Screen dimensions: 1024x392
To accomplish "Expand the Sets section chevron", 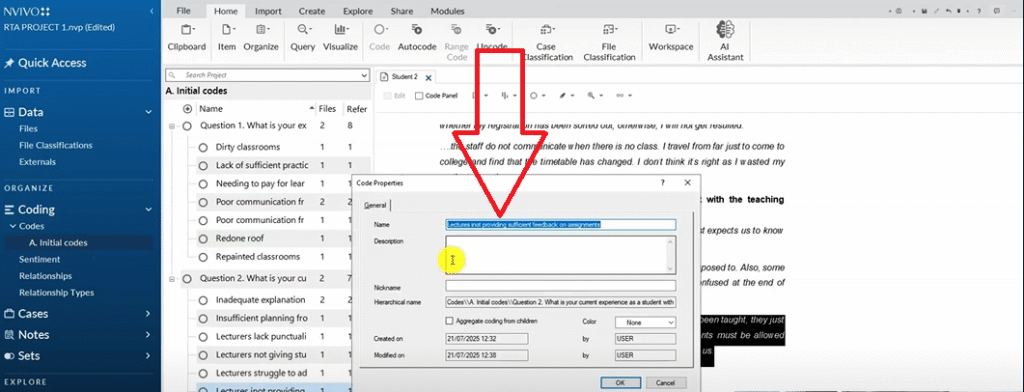I will (149, 355).
